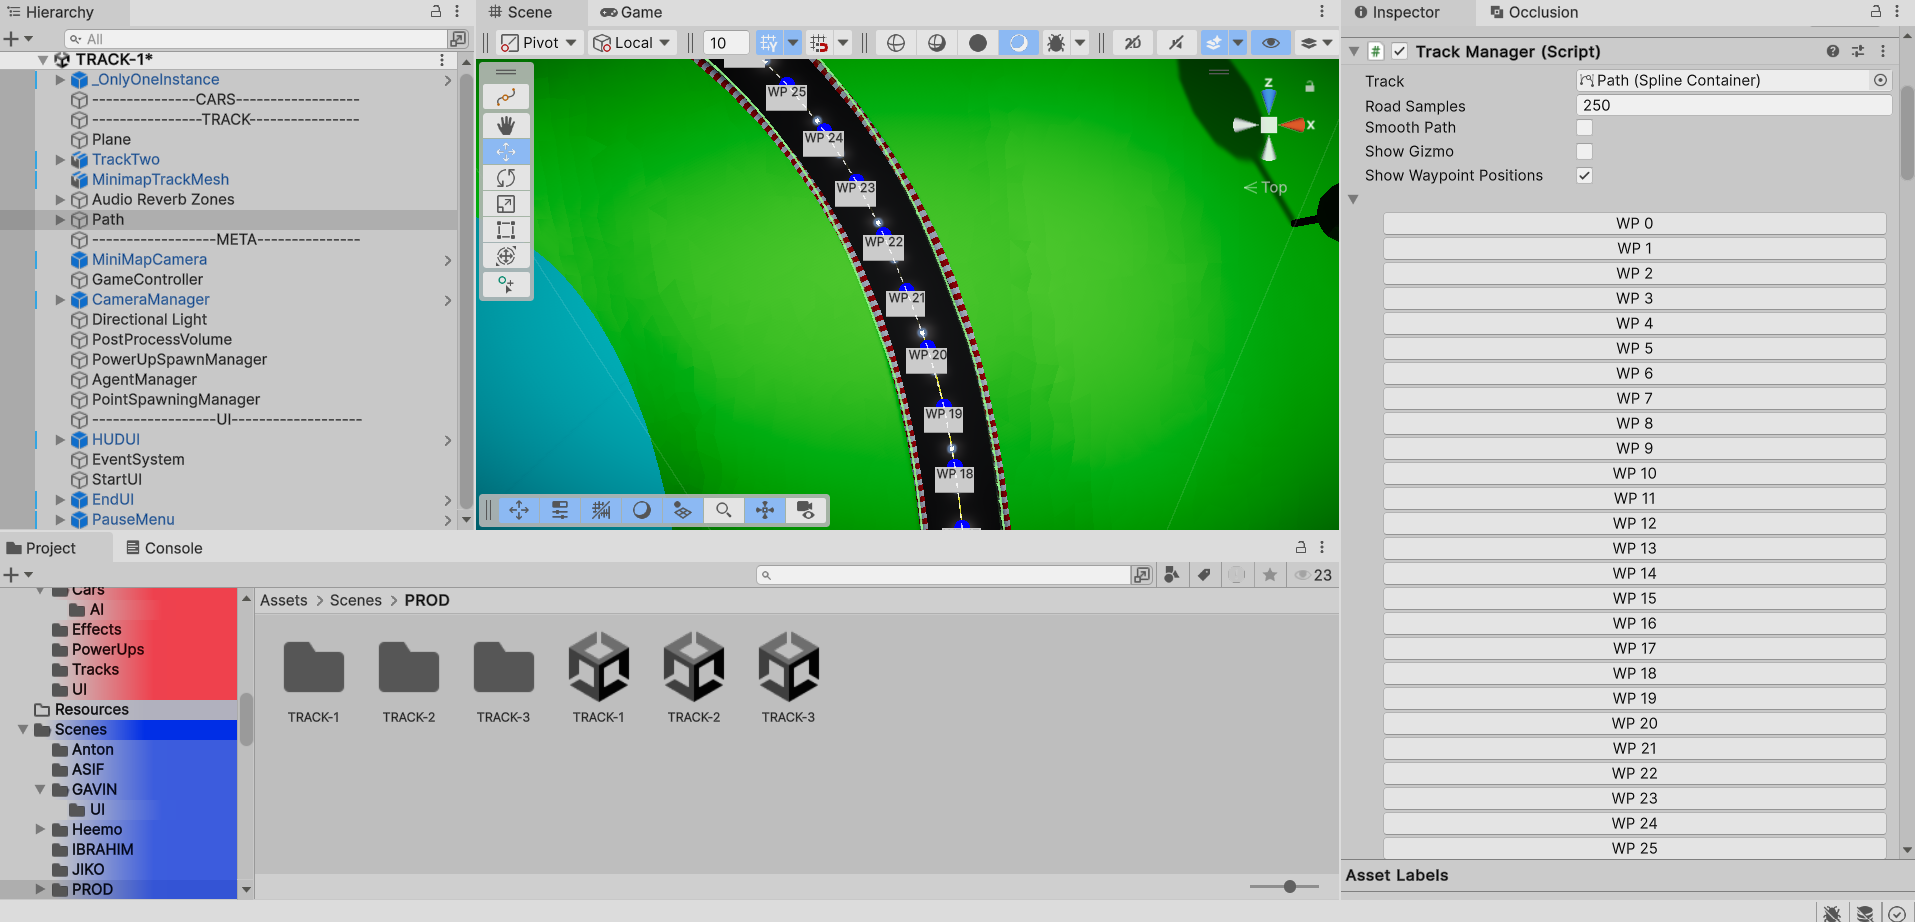The width and height of the screenshot is (1915, 922).
Task: Click the WP 0 button
Action: 1634,224
